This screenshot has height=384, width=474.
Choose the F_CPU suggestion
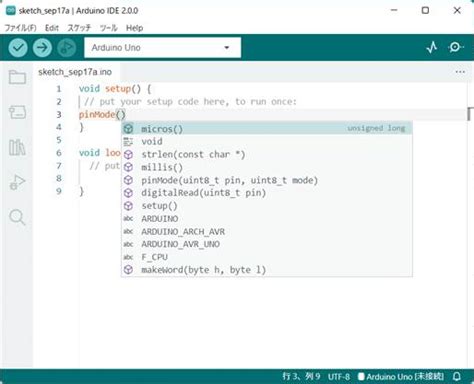coord(267,257)
